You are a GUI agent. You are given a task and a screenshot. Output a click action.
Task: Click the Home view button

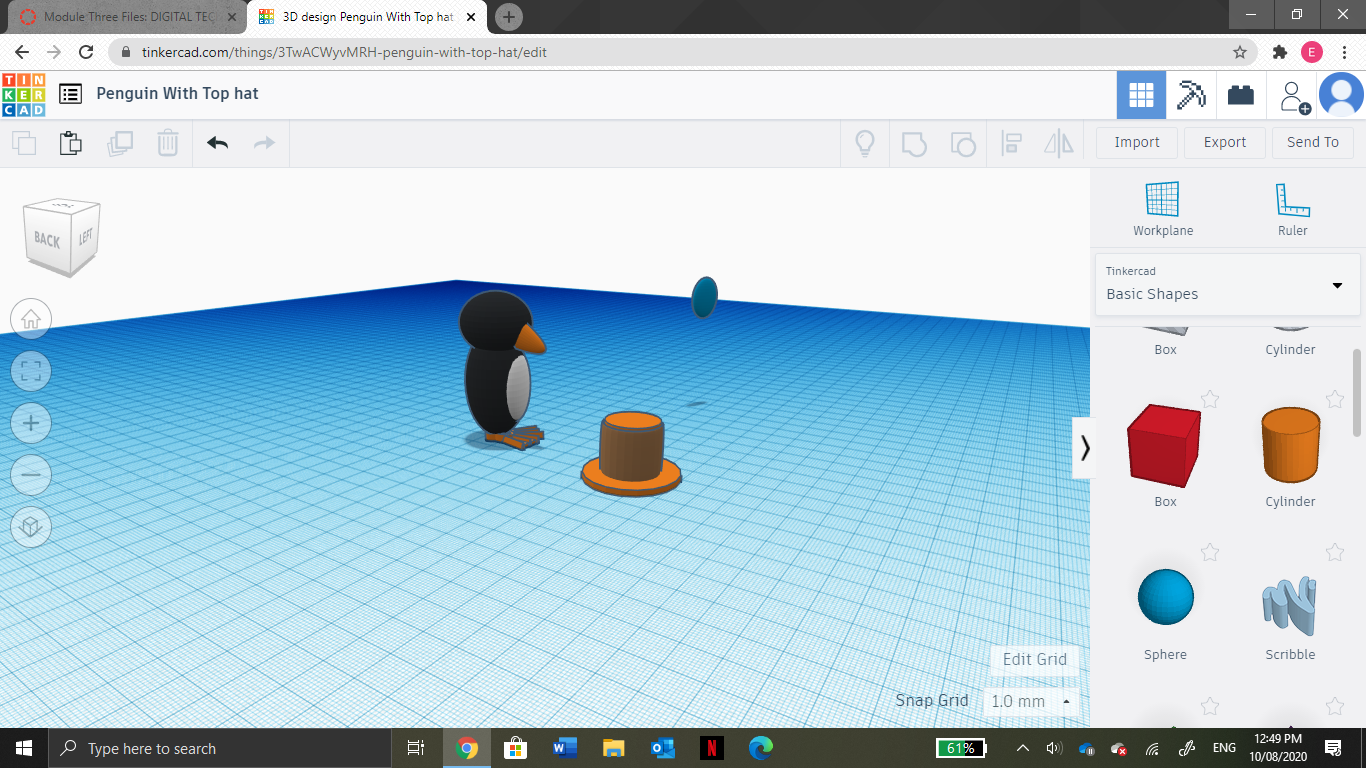click(31, 319)
